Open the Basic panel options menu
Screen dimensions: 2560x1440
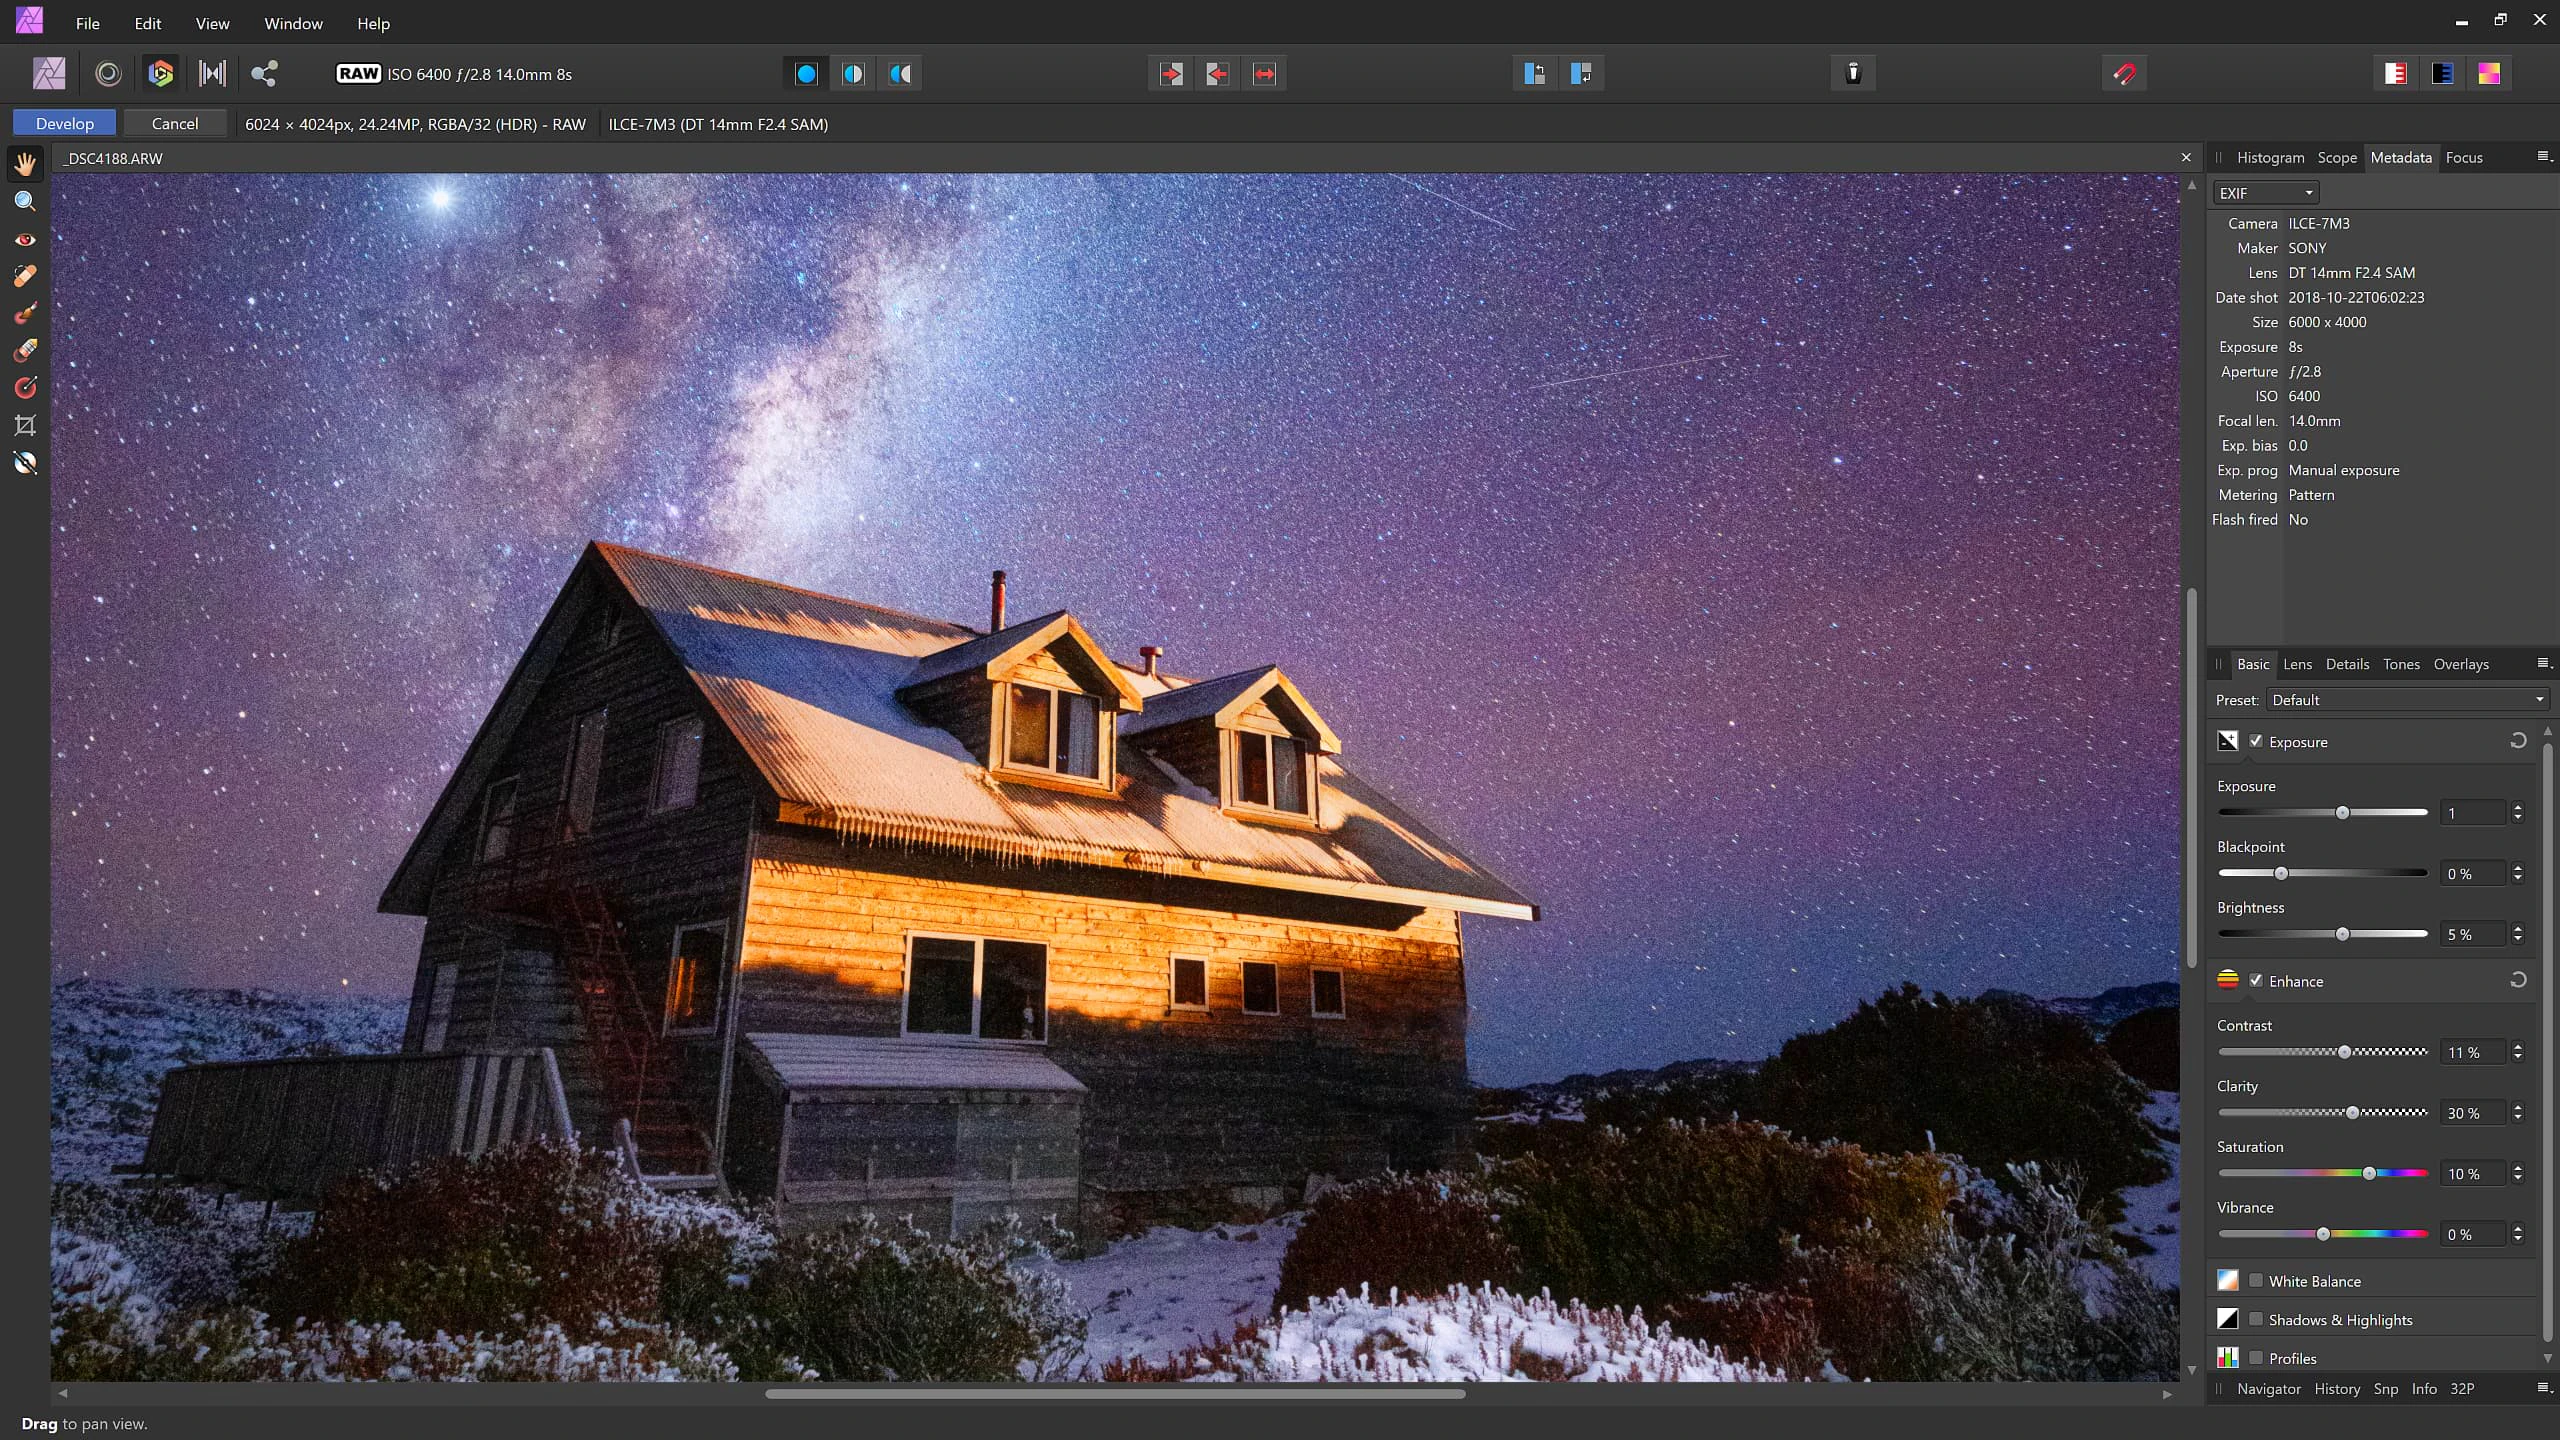[2545, 663]
